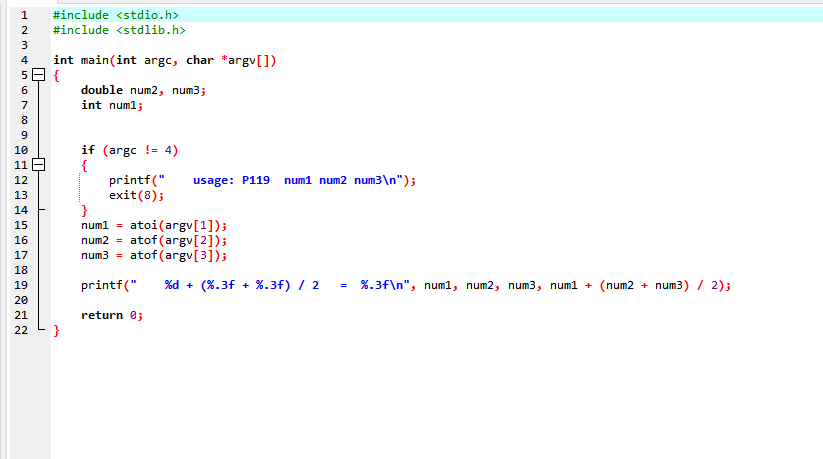
Task: Click 'num2' in line 6 declaration
Action: point(144,90)
